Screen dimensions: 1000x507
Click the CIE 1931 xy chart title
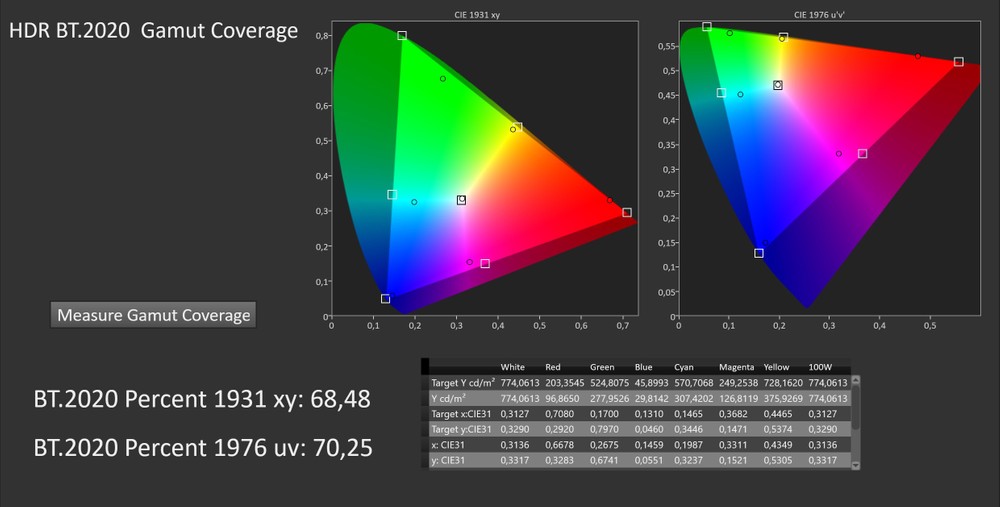pyautogui.click(x=477, y=15)
